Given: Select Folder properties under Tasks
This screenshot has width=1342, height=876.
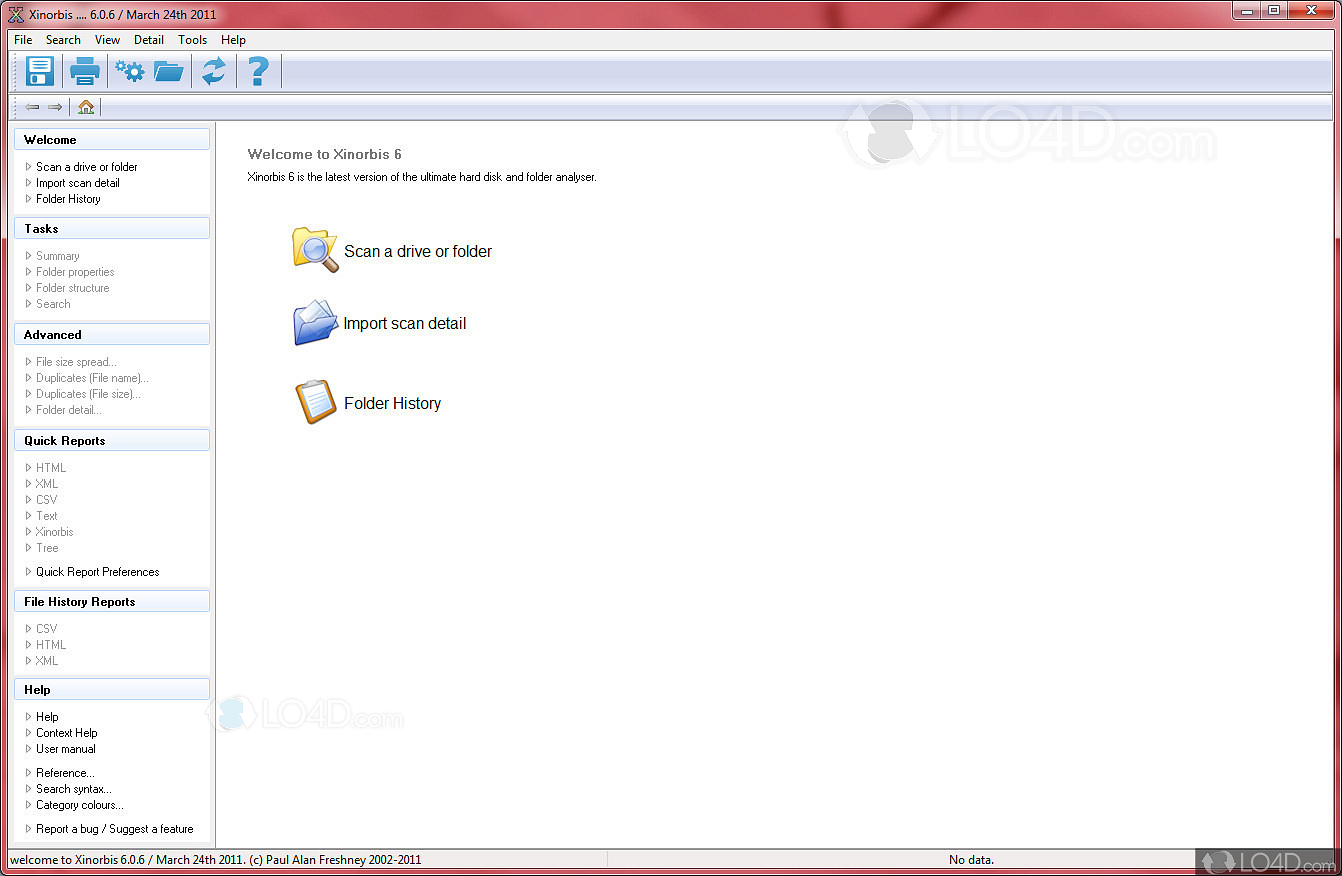Looking at the screenshot, I should [x=75, y=272].
